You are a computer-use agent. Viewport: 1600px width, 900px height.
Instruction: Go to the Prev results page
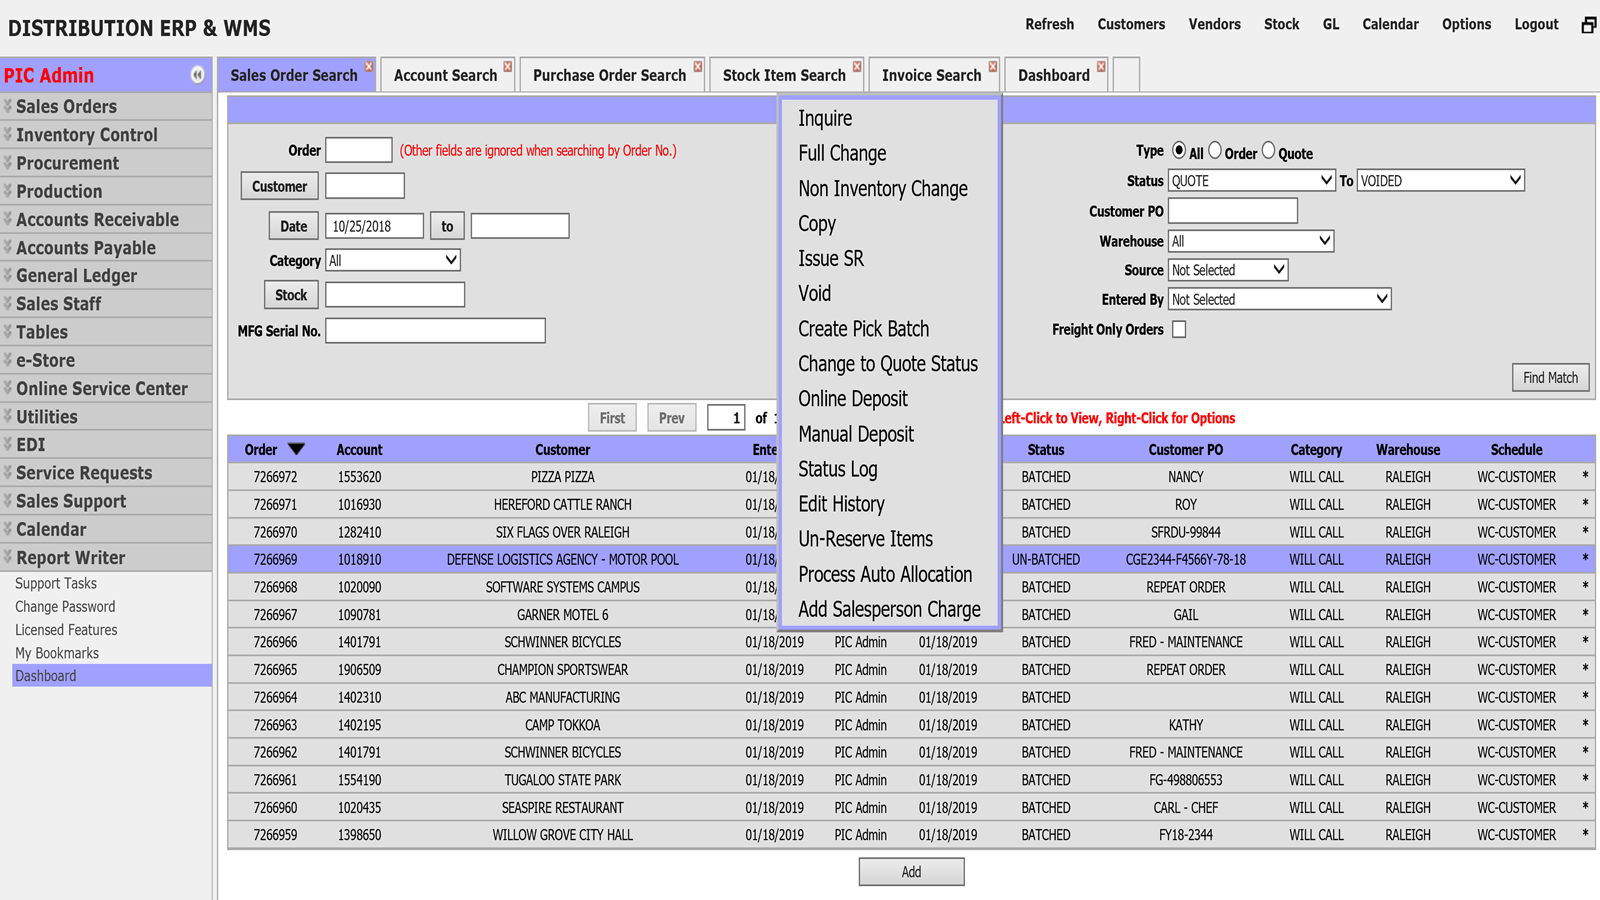coord(672,418)
